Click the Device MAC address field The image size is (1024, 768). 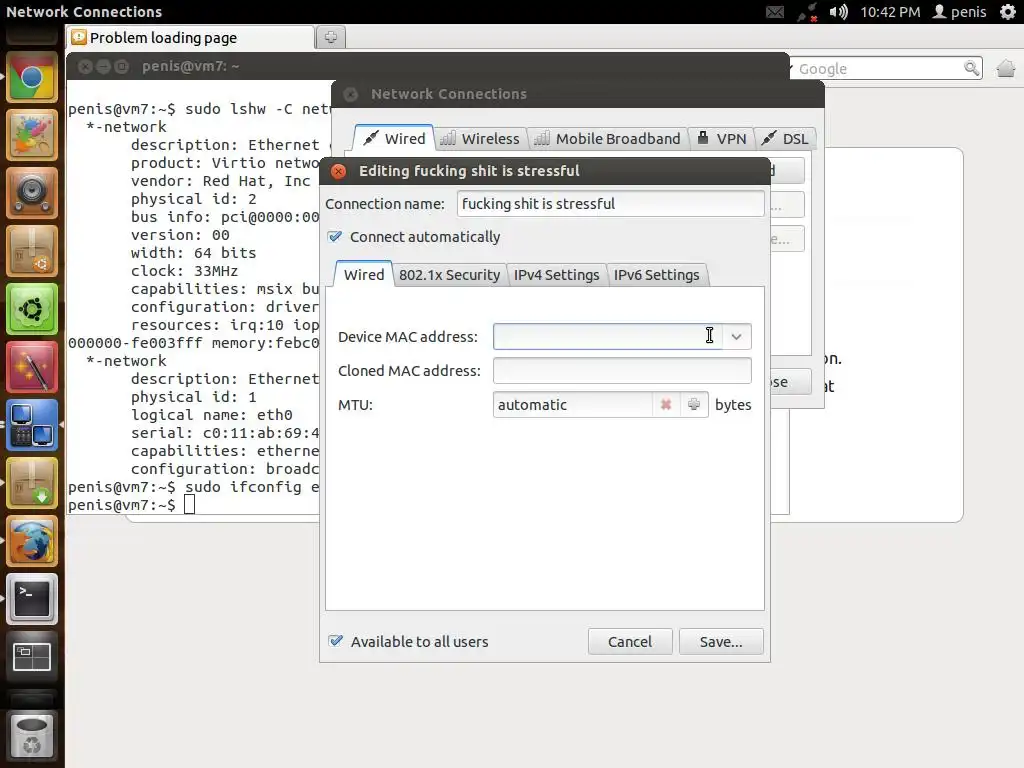point(607,336)
